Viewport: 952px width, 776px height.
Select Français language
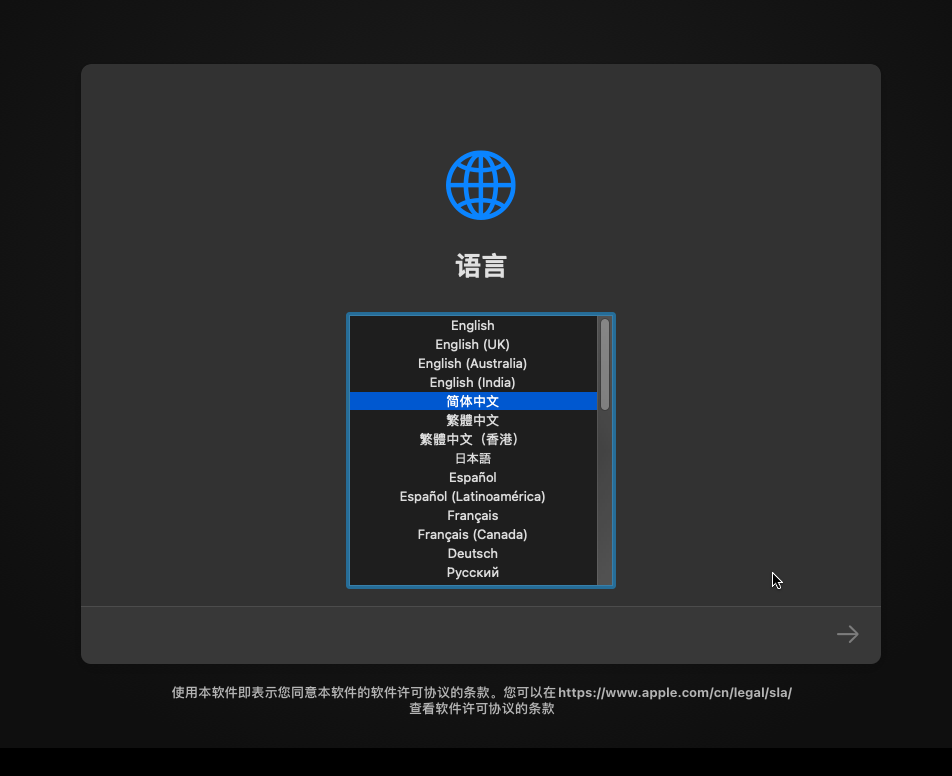(x=473, y=516)
